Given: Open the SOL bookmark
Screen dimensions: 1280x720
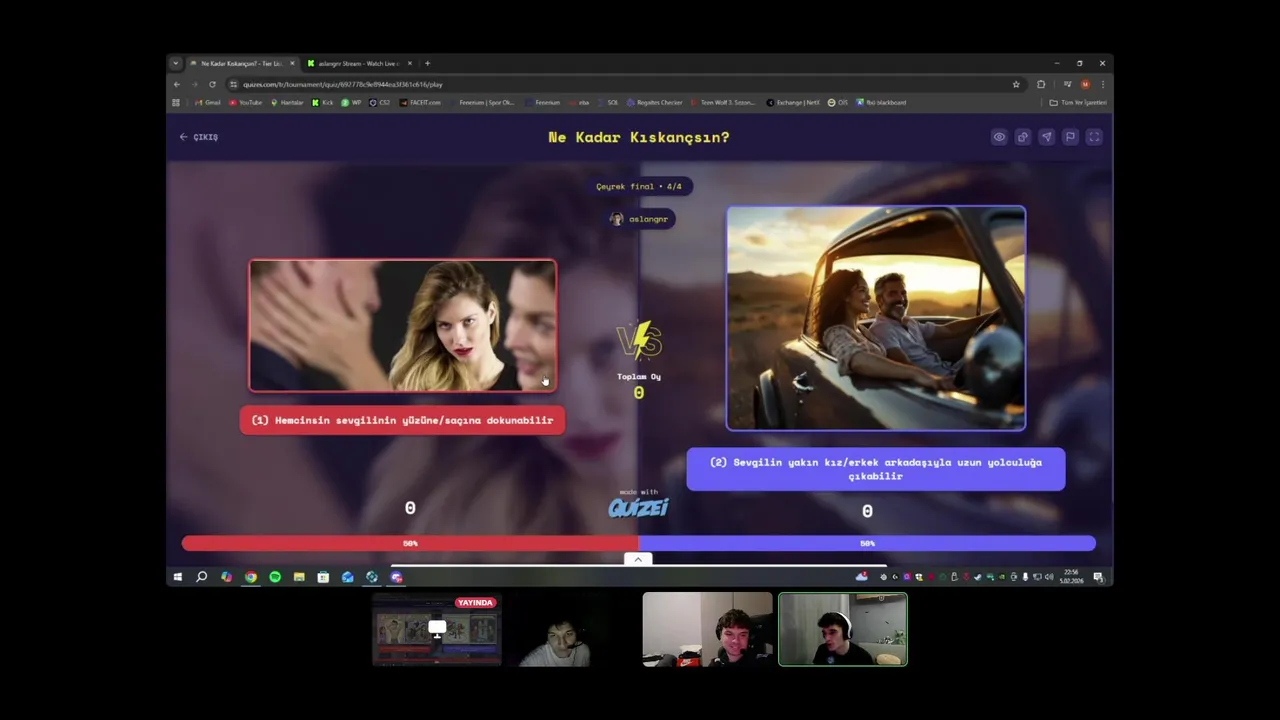Looking at the screenshot, I should (608, 102).
